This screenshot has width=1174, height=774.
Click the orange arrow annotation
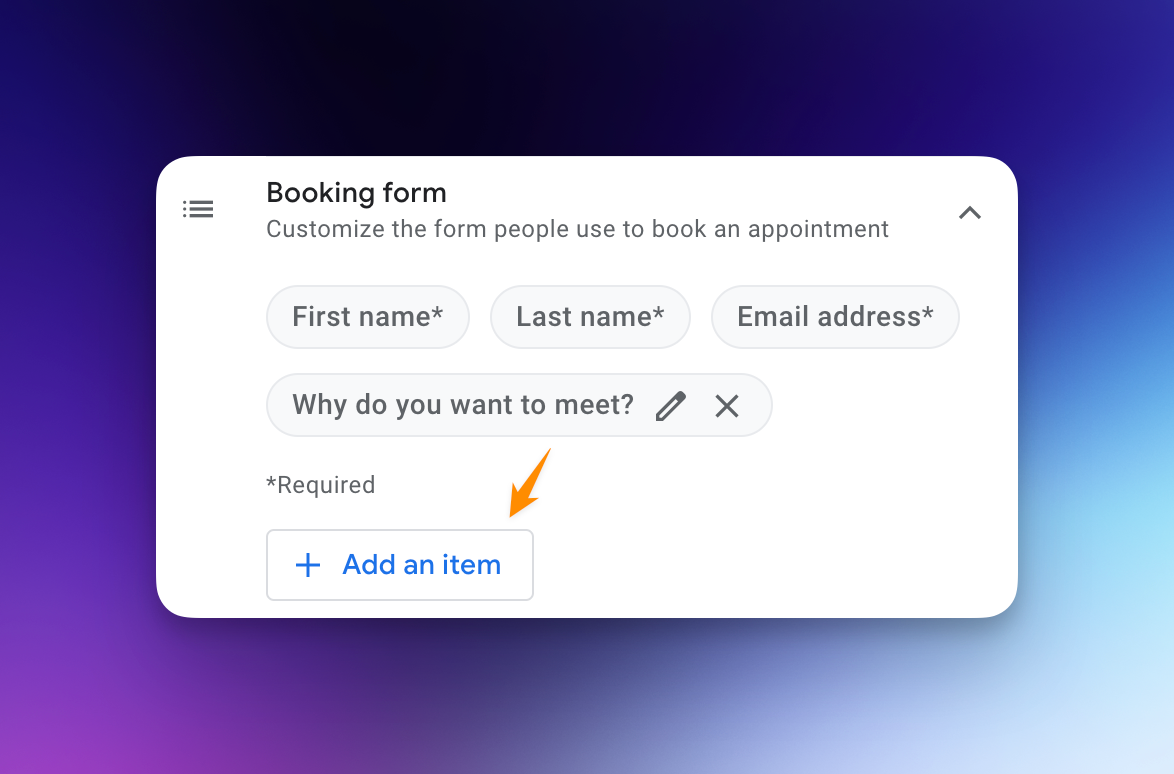coord(530,483)
